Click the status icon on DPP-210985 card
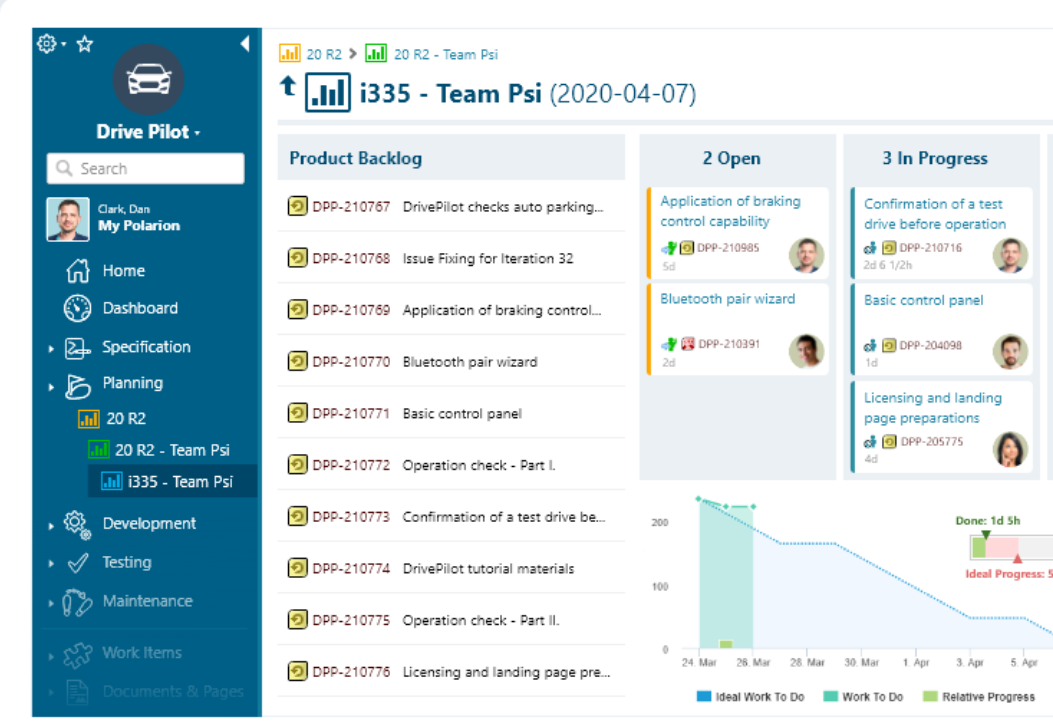The image size is (1053, 722). pyautogui.click(x=669, y=248)
